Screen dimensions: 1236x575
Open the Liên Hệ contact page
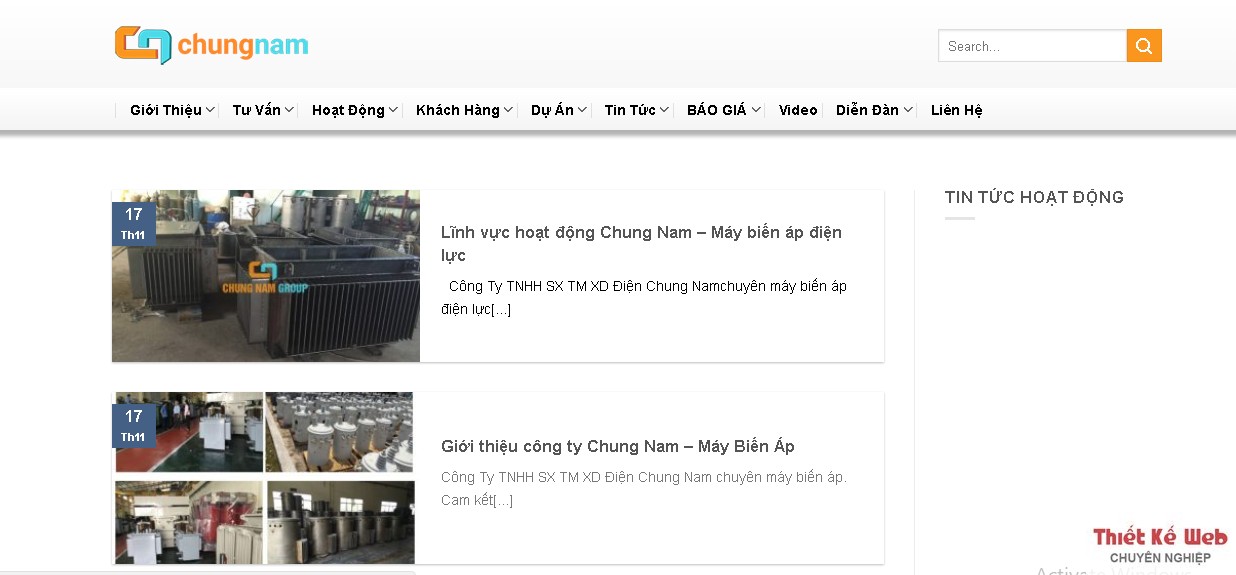click(x=956, y=110)
